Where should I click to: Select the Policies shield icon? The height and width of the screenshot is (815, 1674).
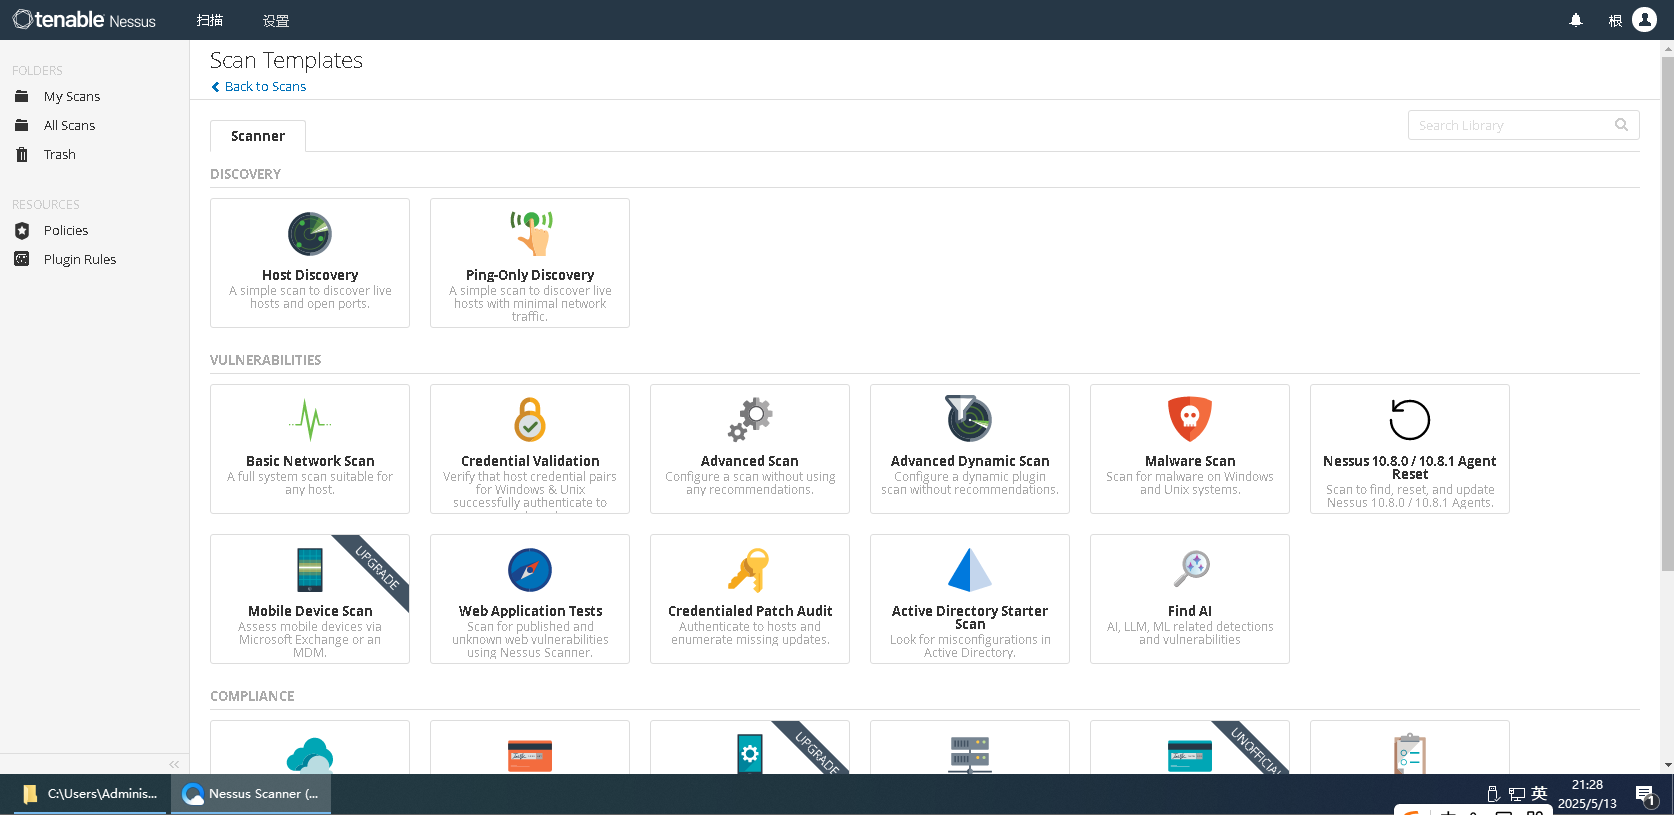(22, 230)
